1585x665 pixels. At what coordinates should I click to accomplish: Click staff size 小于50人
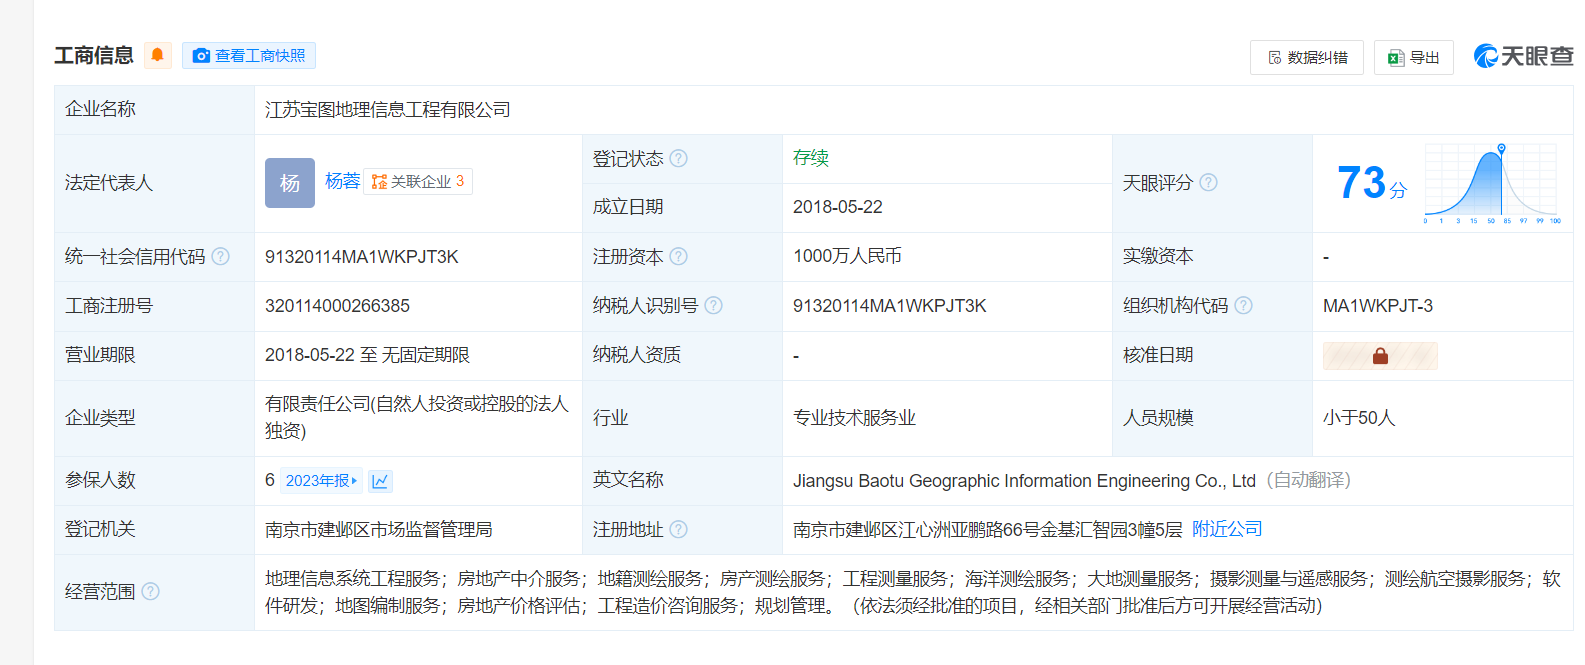pyautogui.click(x=1359, y=418)
